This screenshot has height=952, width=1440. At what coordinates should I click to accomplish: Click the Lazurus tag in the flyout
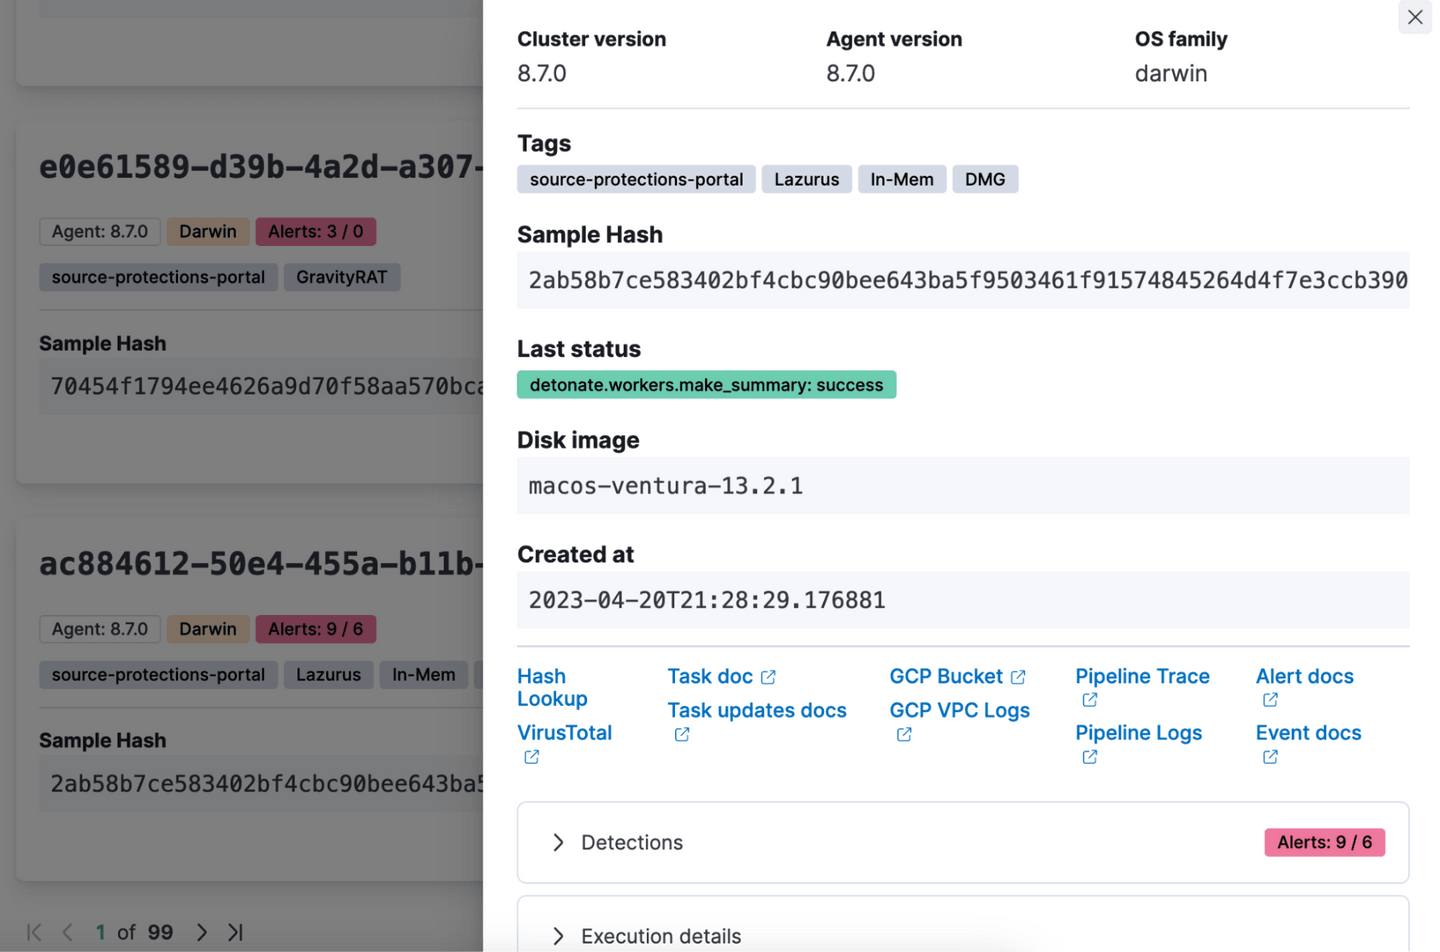(x=806, y=179)
